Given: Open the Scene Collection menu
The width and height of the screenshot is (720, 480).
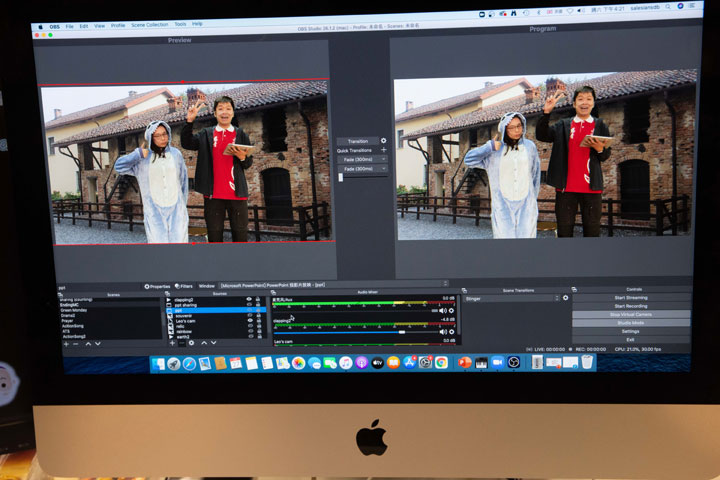Looking at the screenshot, I should pos(150,23).
